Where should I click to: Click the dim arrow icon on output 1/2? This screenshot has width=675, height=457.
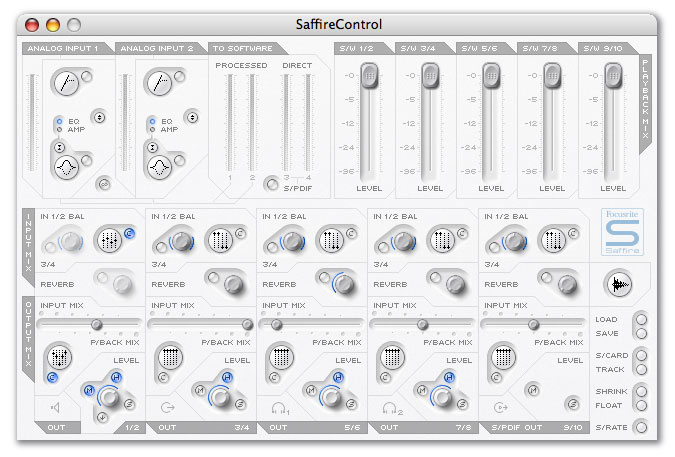tap(103, 417)
